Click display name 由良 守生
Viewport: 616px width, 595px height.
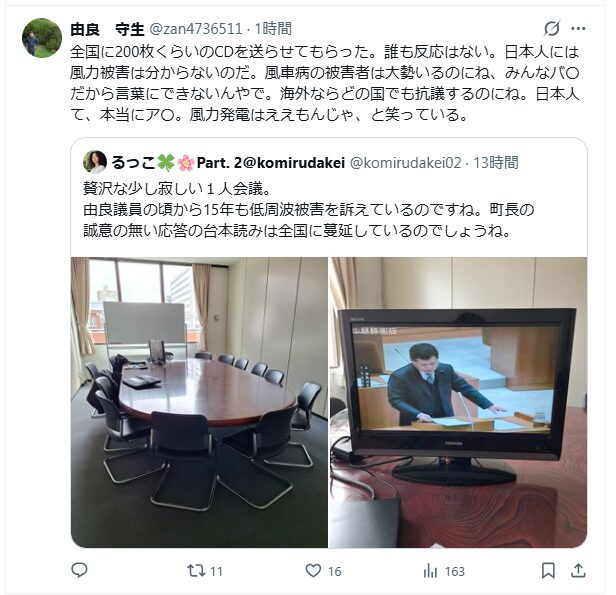click(107, 29)
